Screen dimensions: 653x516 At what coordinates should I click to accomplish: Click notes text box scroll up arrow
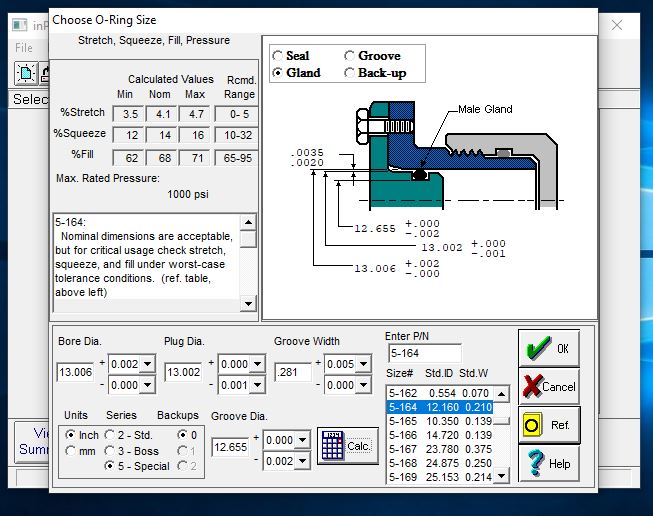click(248, 222)
